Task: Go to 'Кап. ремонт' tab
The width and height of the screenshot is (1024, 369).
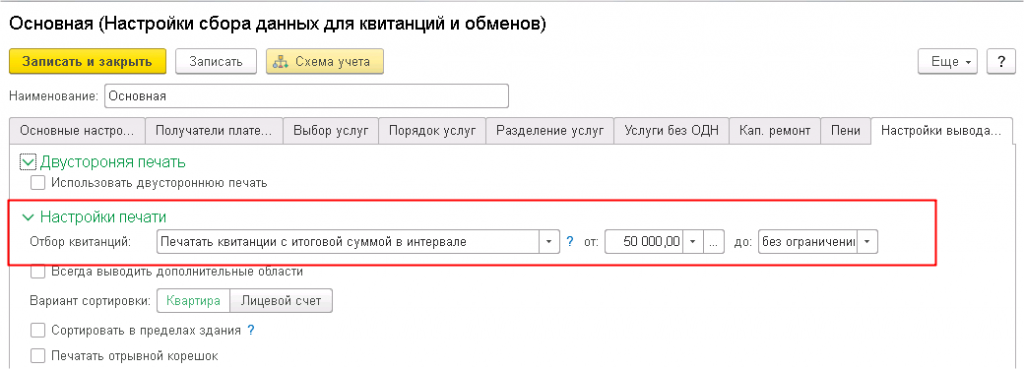Action: pos(775,131)
